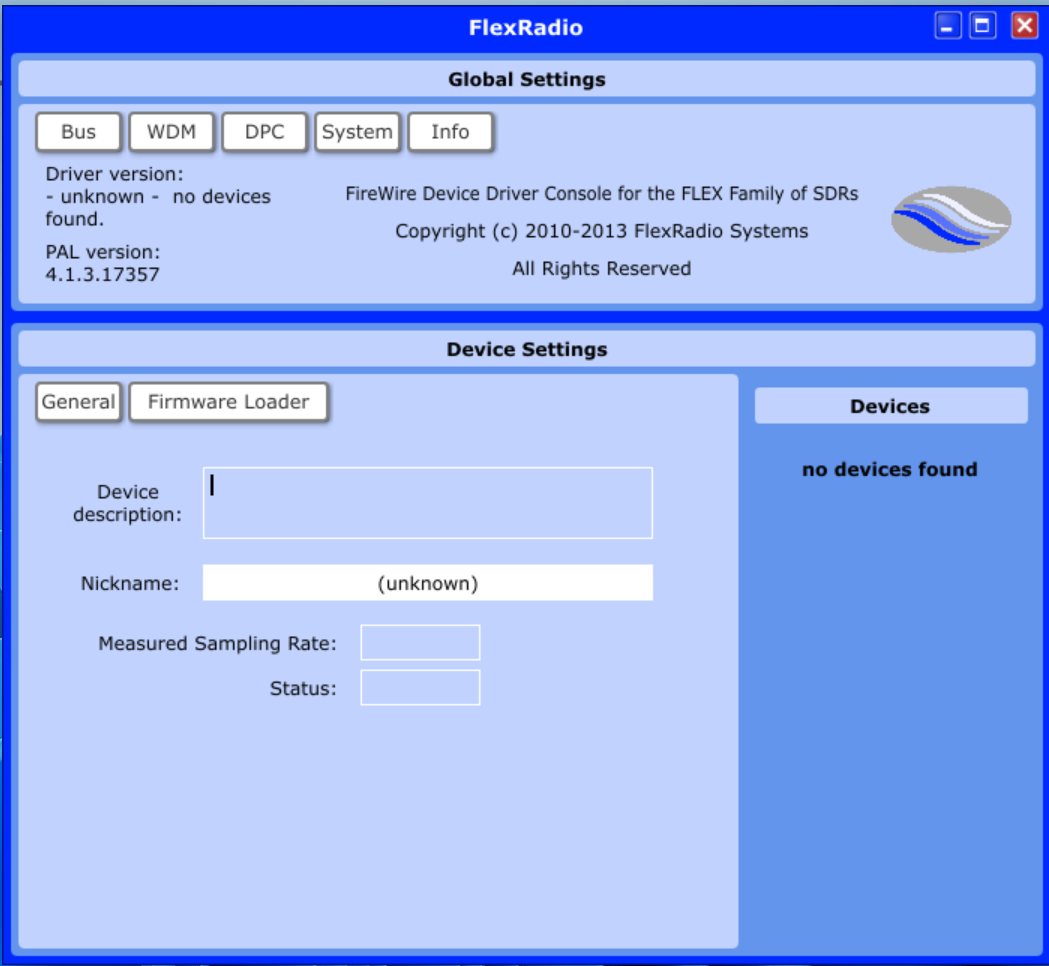This screenshot has height=966, width=1049.
Task: Click the Measured Sampling Rate box
Action: 420,642
